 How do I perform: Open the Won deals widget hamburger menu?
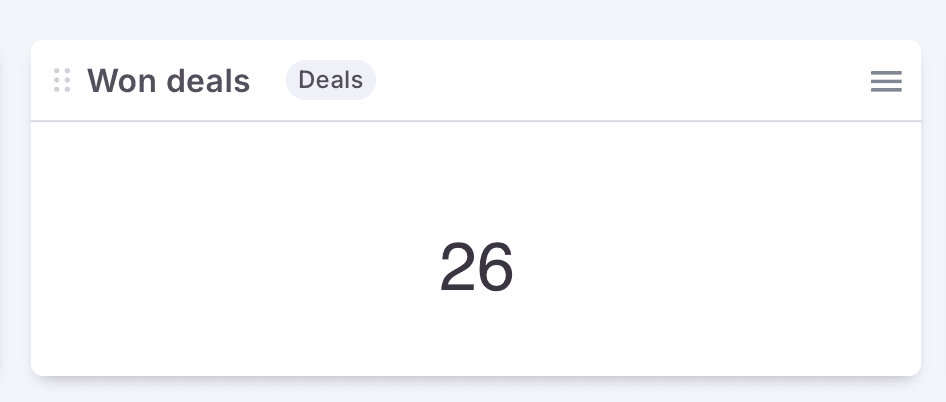click(886, 81)
